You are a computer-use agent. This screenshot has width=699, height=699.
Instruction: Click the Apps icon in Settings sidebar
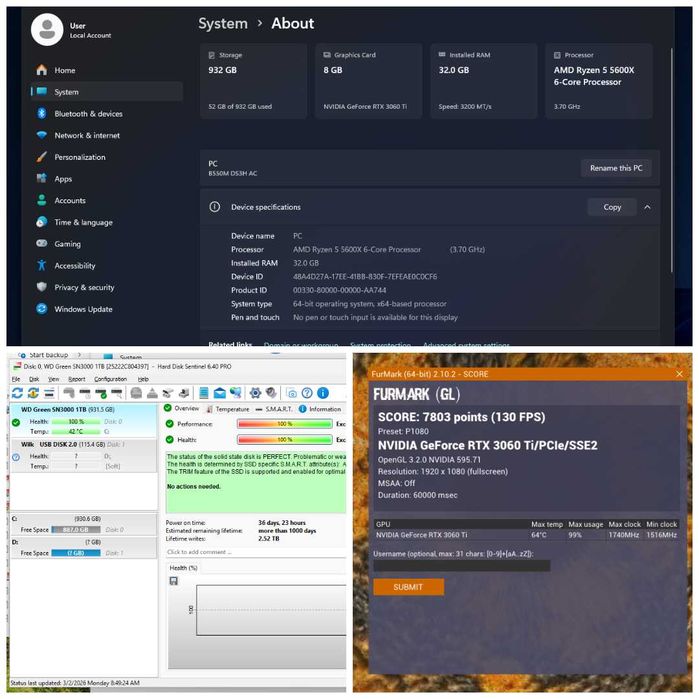[x=42, y=178]
